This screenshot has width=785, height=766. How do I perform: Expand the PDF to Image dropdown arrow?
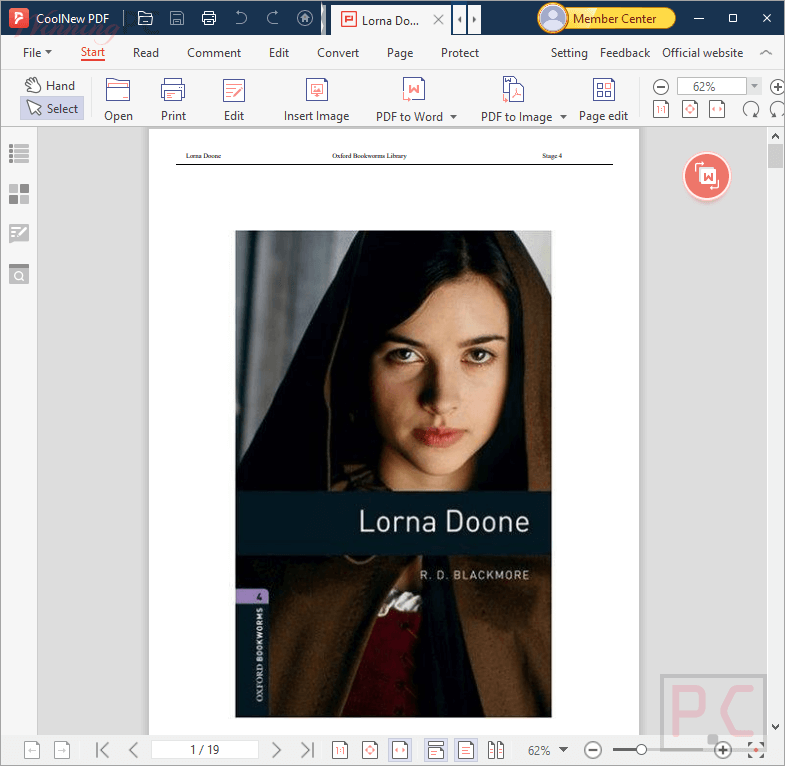click(x=563, y=117)
